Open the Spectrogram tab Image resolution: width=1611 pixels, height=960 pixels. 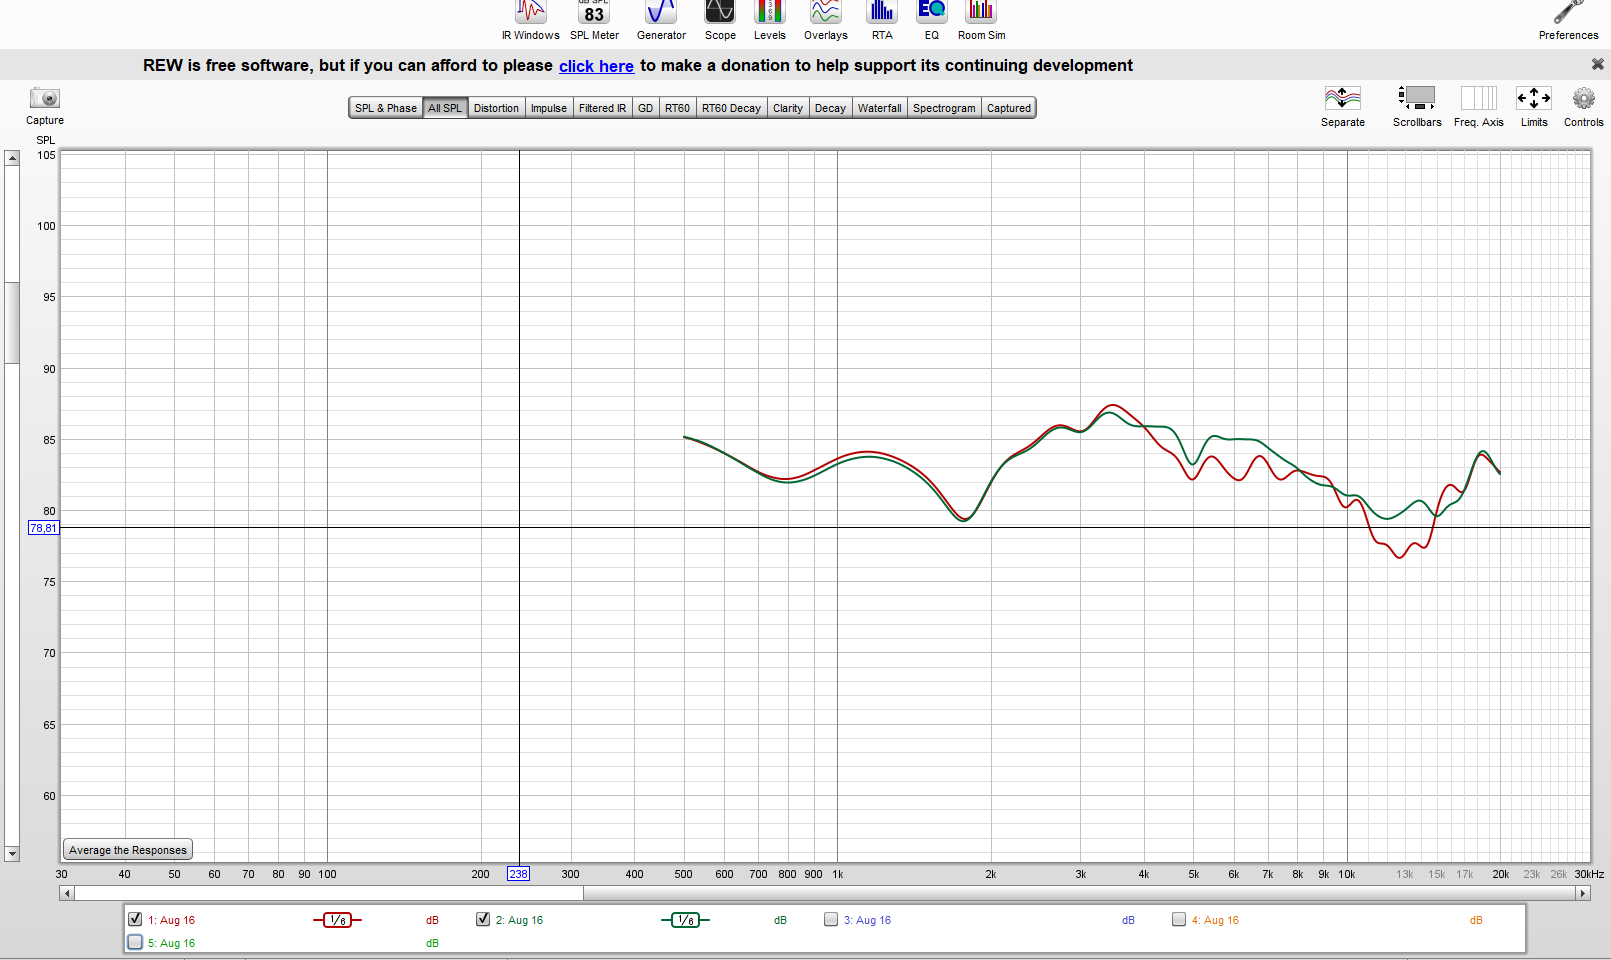point(944,108)
